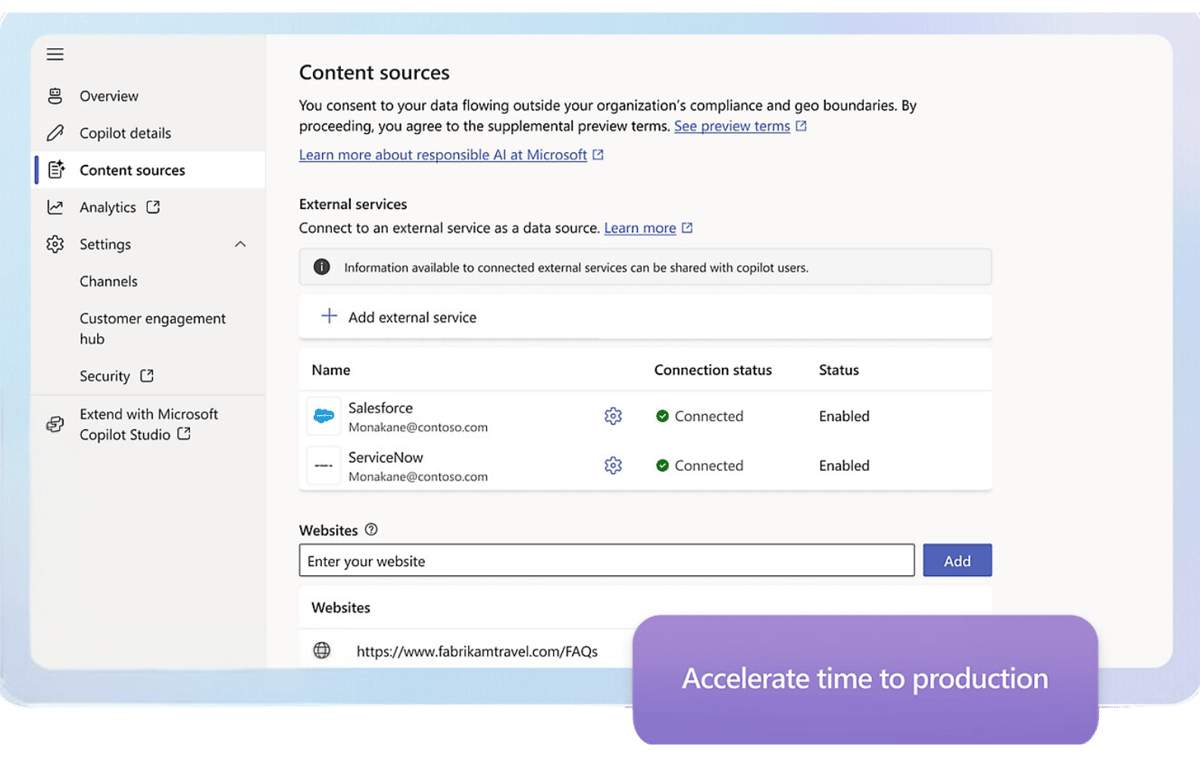Click the Analytics chart icon
The height and width of the screenshot is (757, 1200).
[x=55, y=207]
